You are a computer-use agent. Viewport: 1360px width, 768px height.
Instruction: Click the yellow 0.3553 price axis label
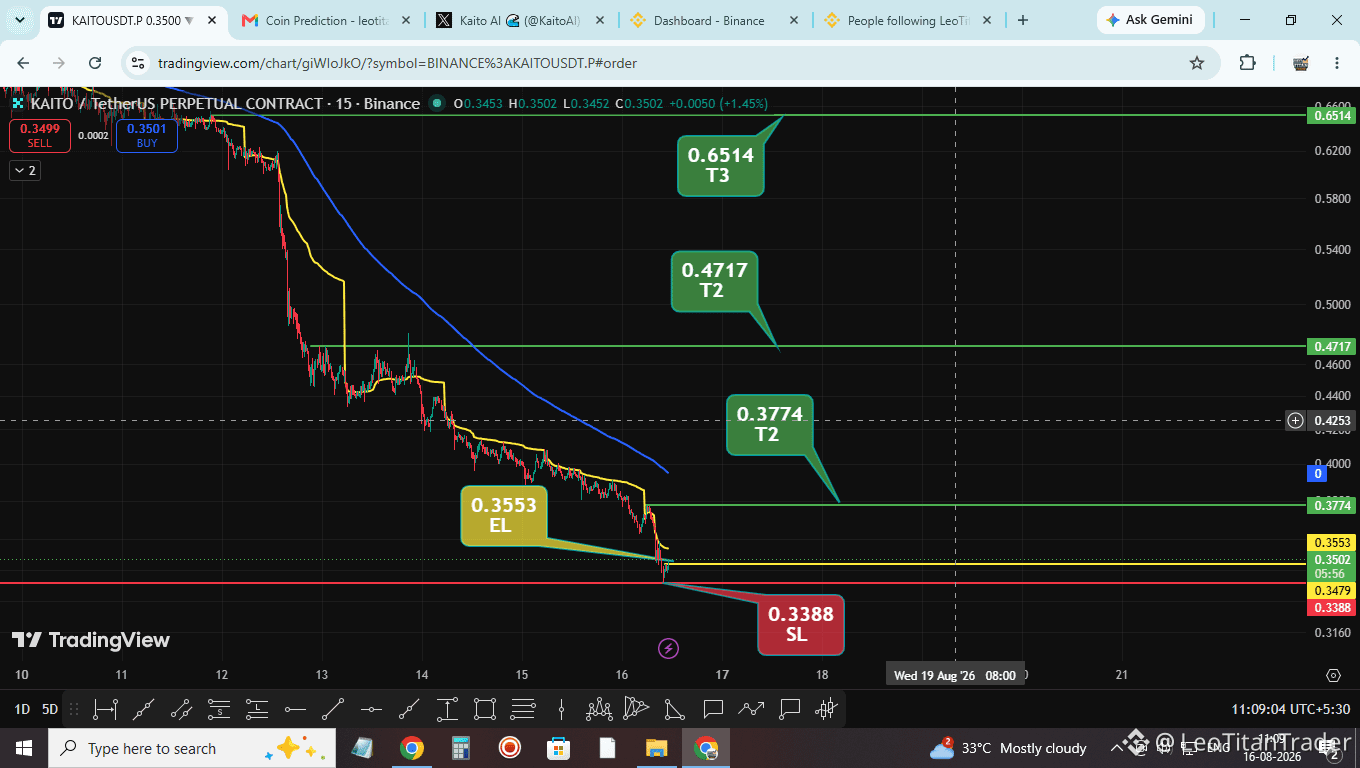click(1332, 543)
